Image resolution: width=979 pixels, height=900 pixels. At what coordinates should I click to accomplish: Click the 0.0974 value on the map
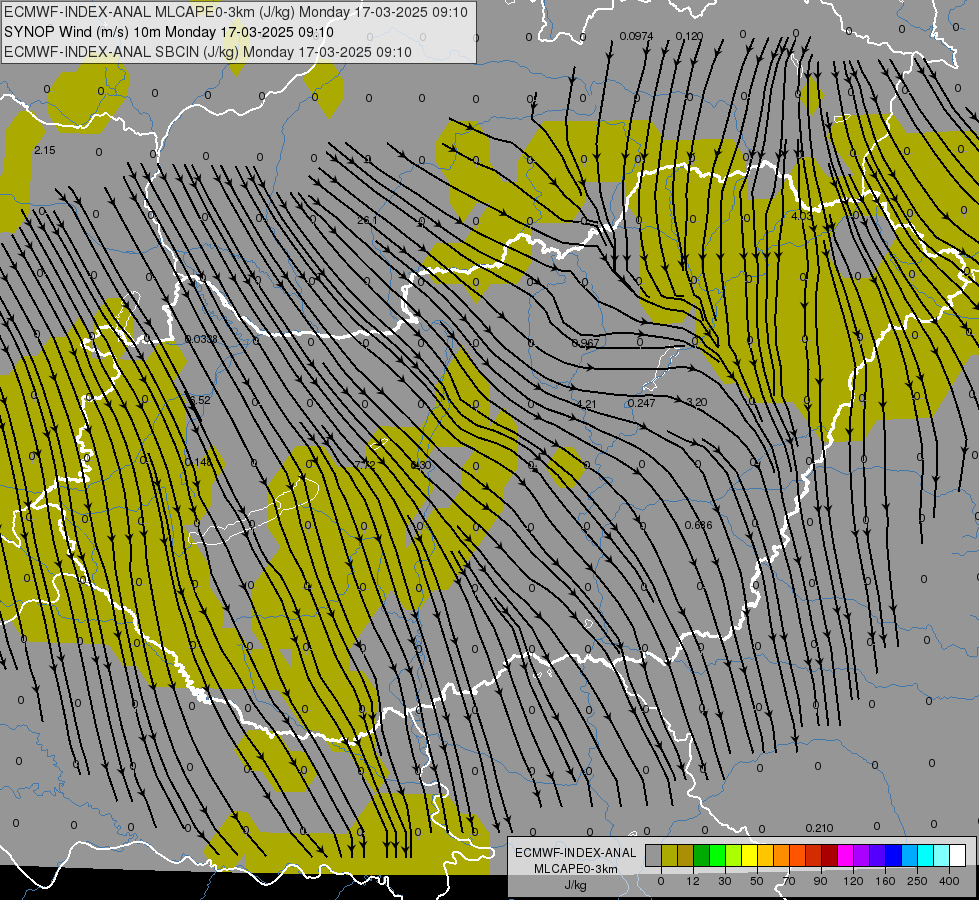(x=636, y=36)
